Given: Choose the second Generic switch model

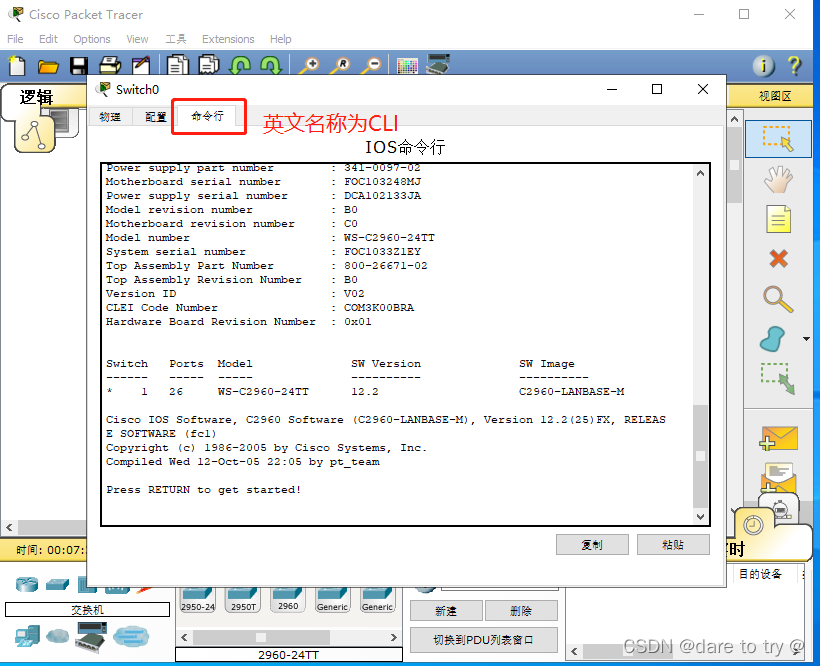Looking at the screenshot, I should [x=378, y=600].
